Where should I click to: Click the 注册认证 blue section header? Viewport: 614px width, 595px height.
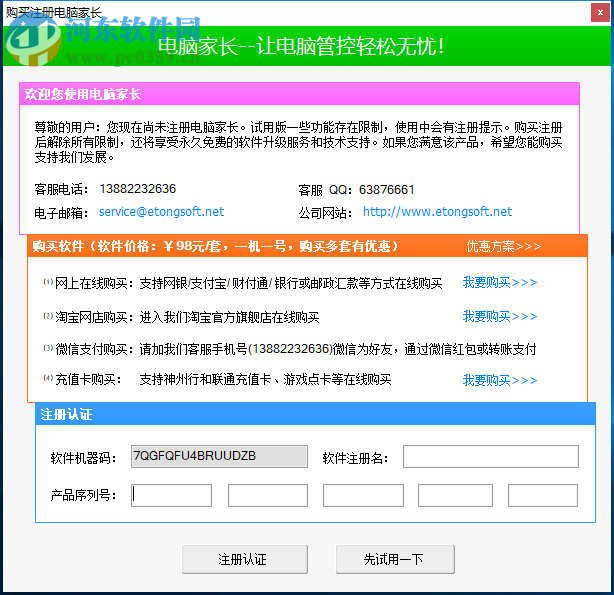315,414
